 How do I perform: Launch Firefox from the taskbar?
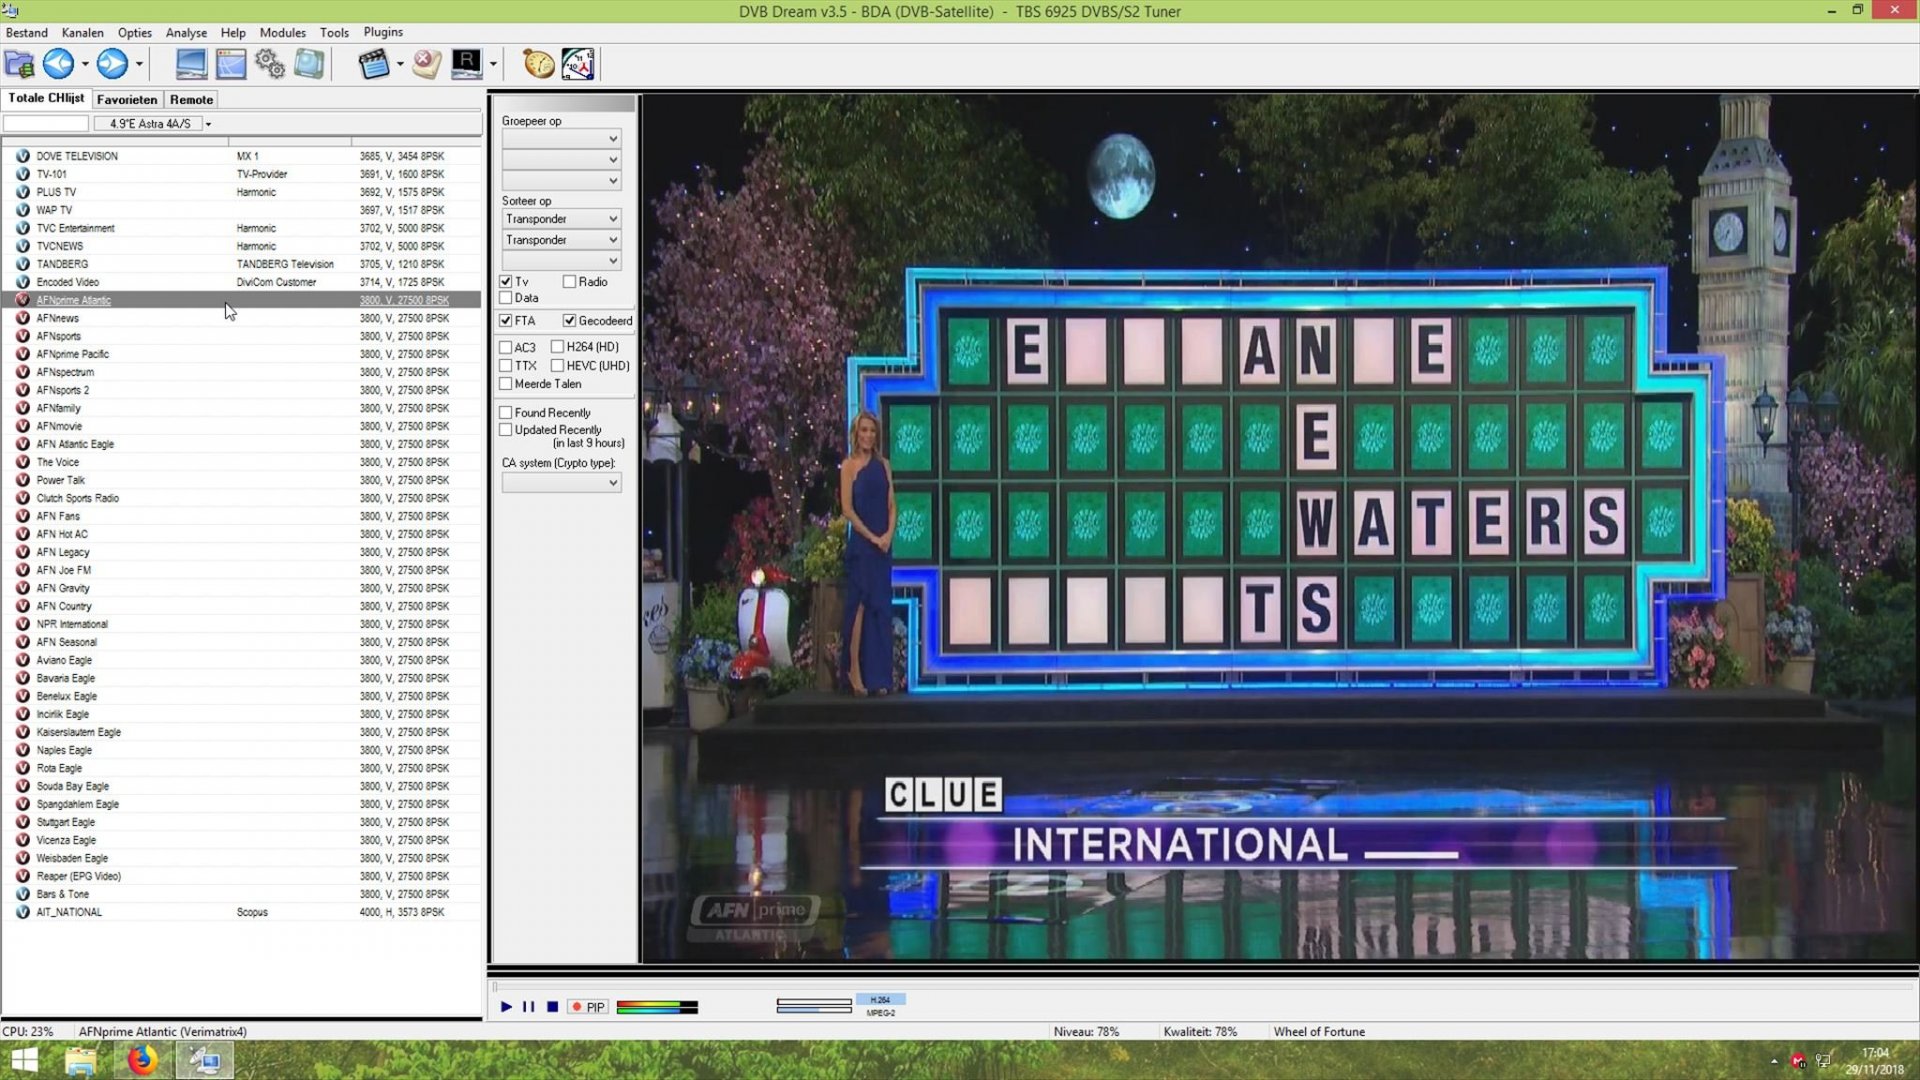coord(142,1060)
